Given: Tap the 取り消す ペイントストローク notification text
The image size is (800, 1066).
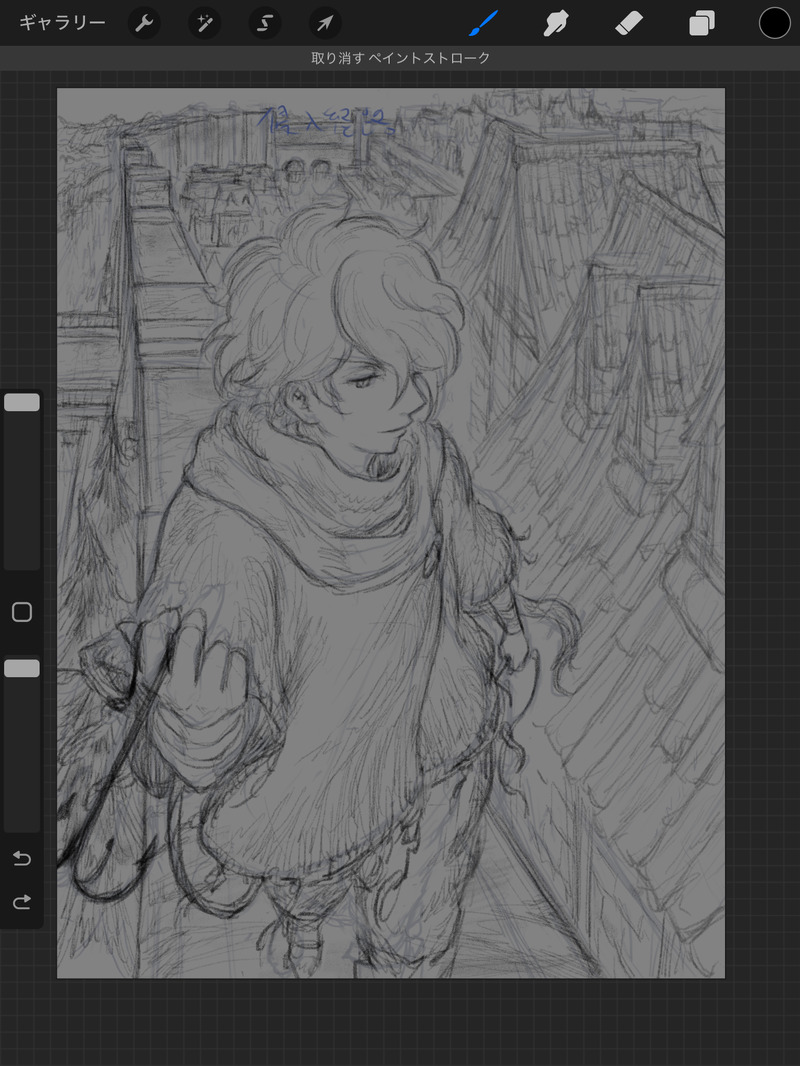Looking at the screenshot, I should [400, 58].
